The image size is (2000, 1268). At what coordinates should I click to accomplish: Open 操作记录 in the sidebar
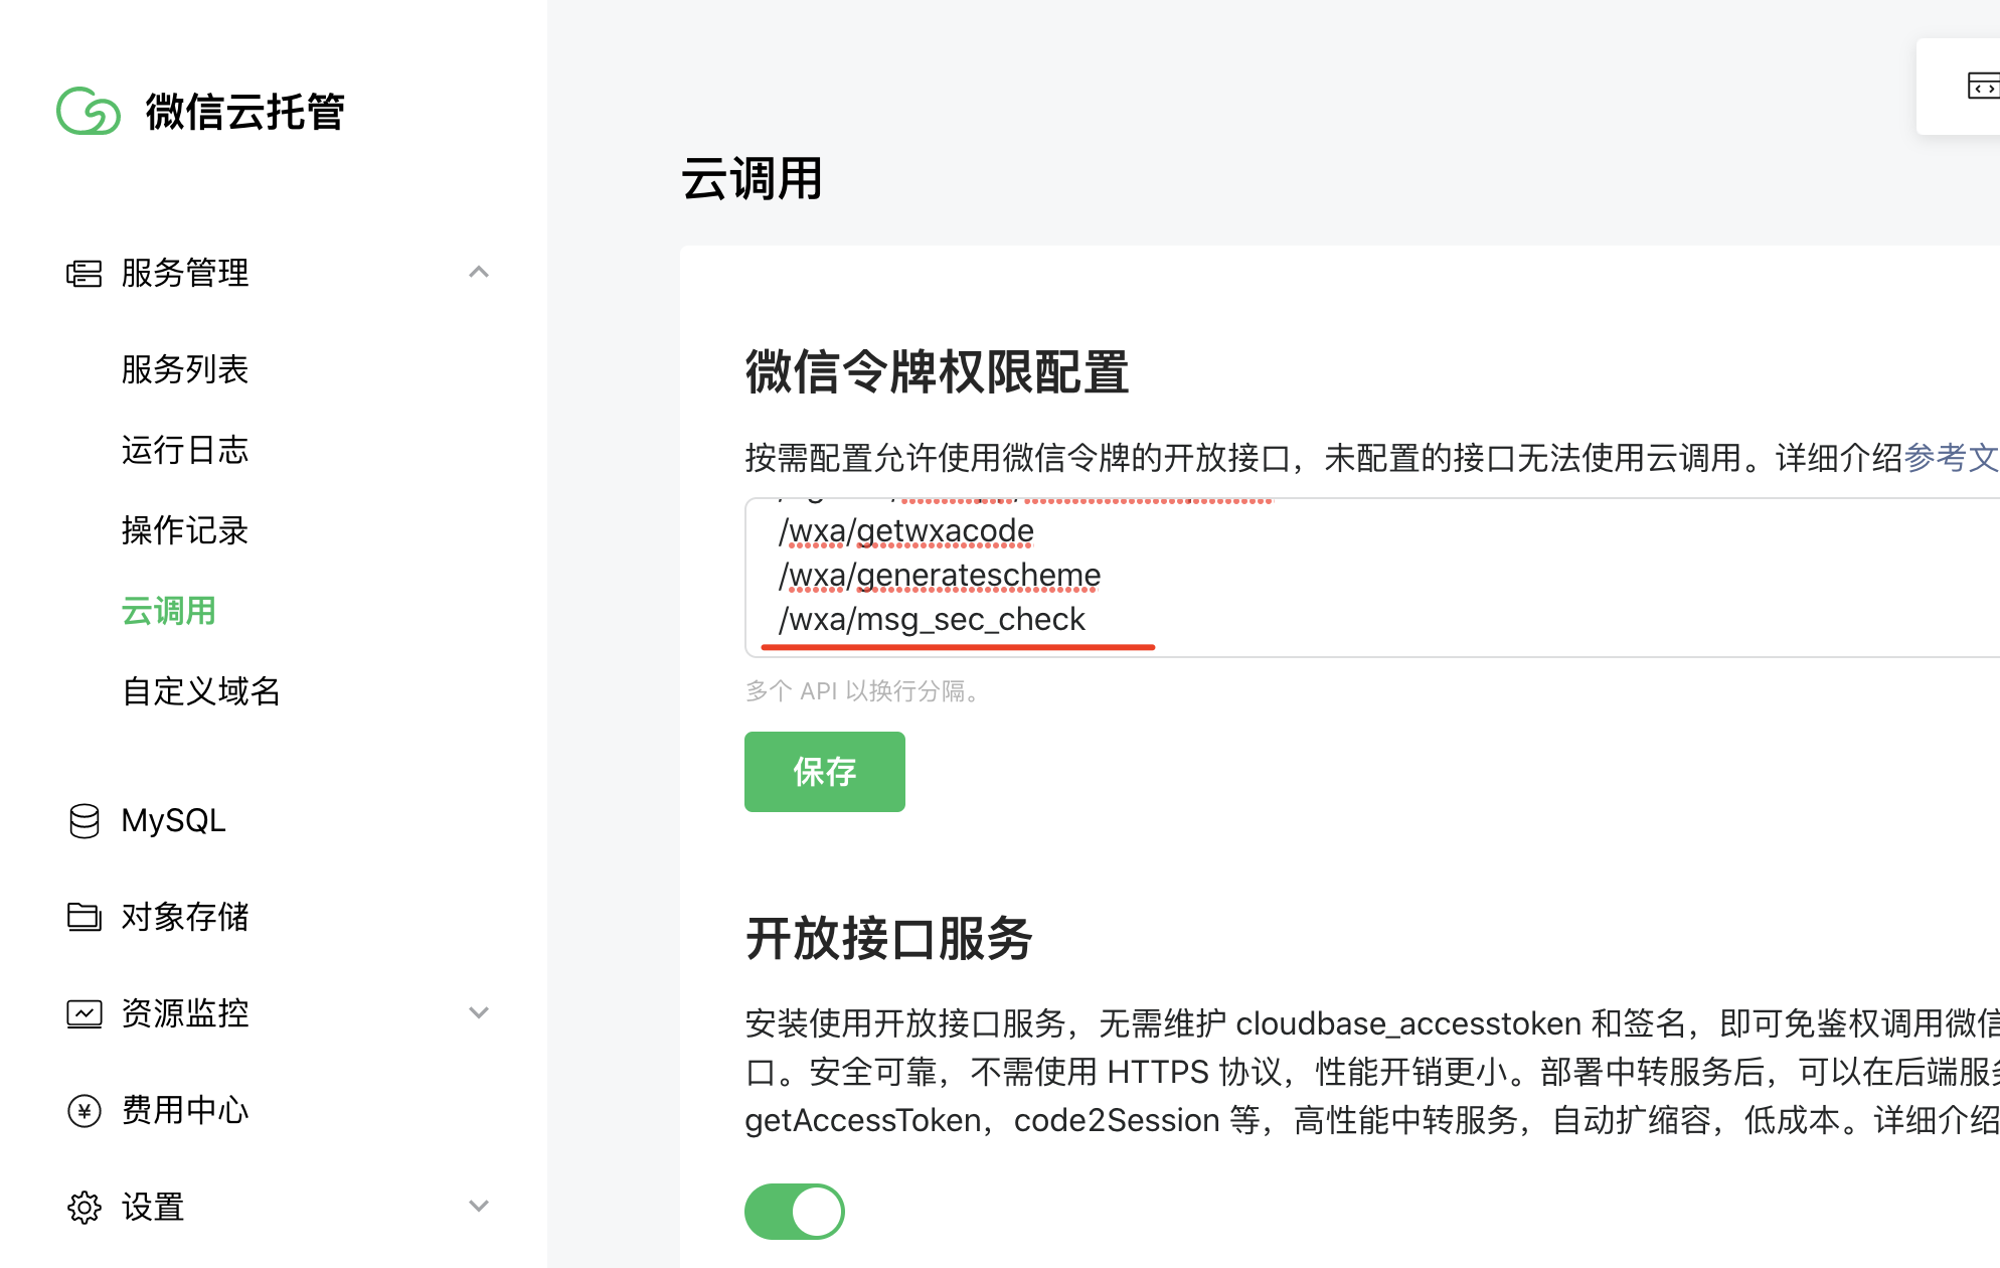pyautogui.click(x=185, y=530)
